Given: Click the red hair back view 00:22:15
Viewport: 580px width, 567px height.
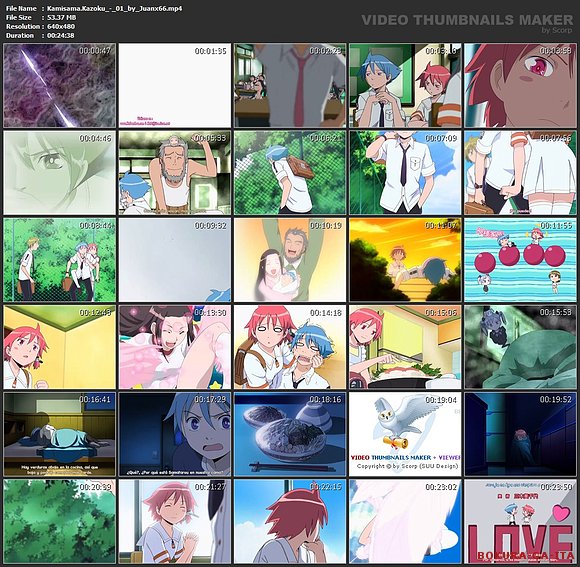Looking at the screenshot, I should [x=290, y=522].
